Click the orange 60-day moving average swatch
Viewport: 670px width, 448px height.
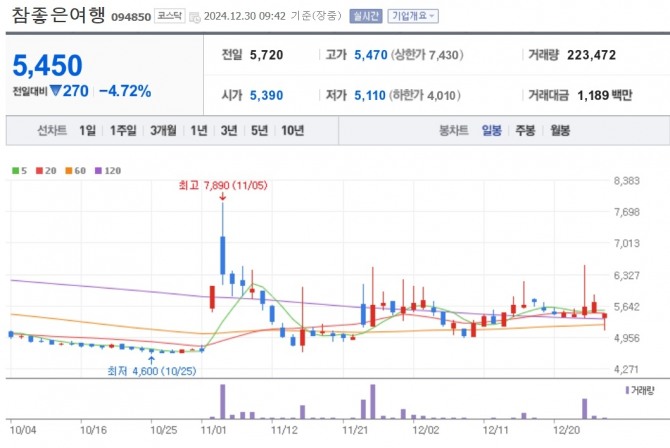pyautogui.click(x=69, y=171)
